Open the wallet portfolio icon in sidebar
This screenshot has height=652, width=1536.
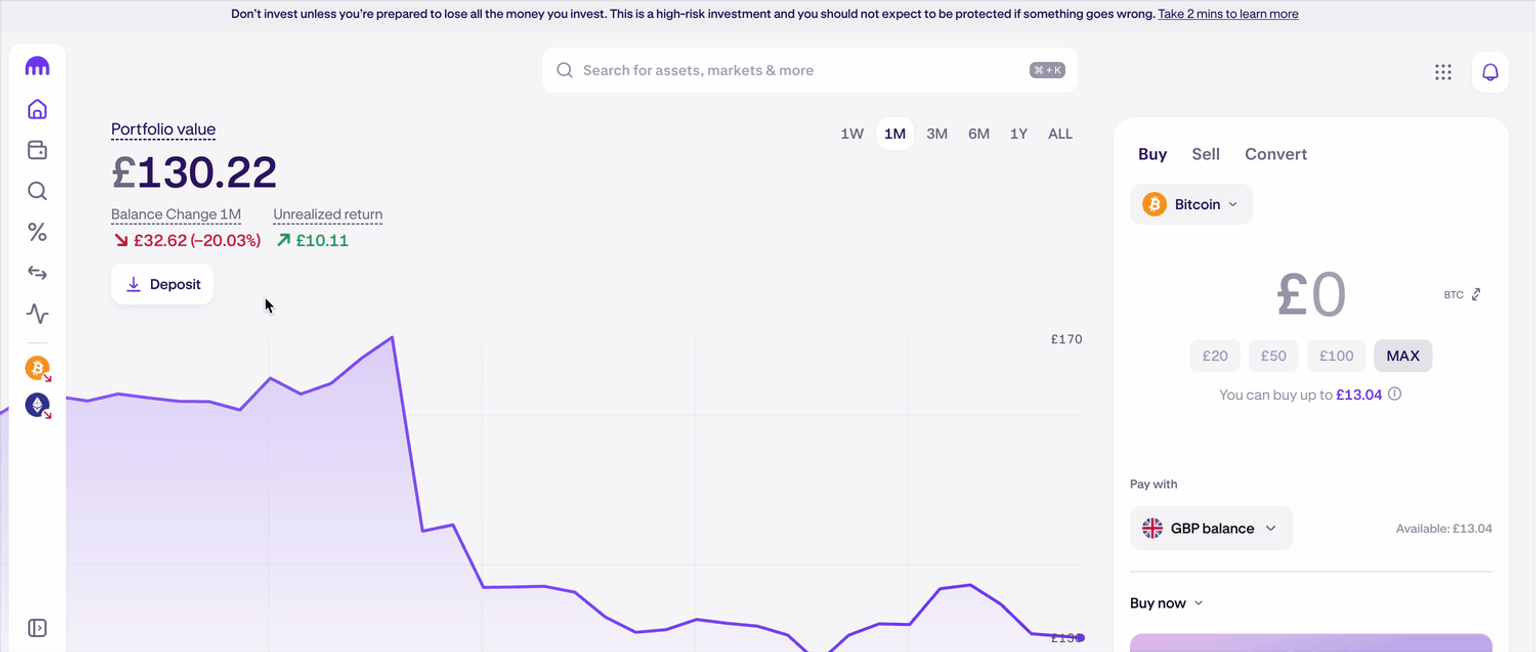(x=37, y=150)
